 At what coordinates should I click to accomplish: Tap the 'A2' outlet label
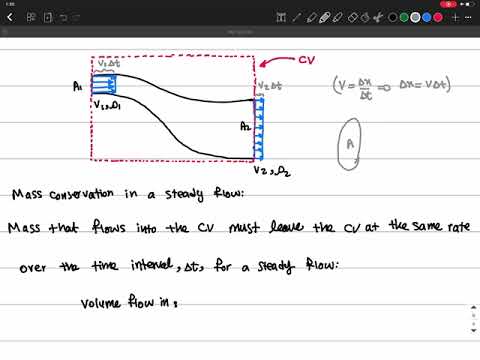[246, 126]
